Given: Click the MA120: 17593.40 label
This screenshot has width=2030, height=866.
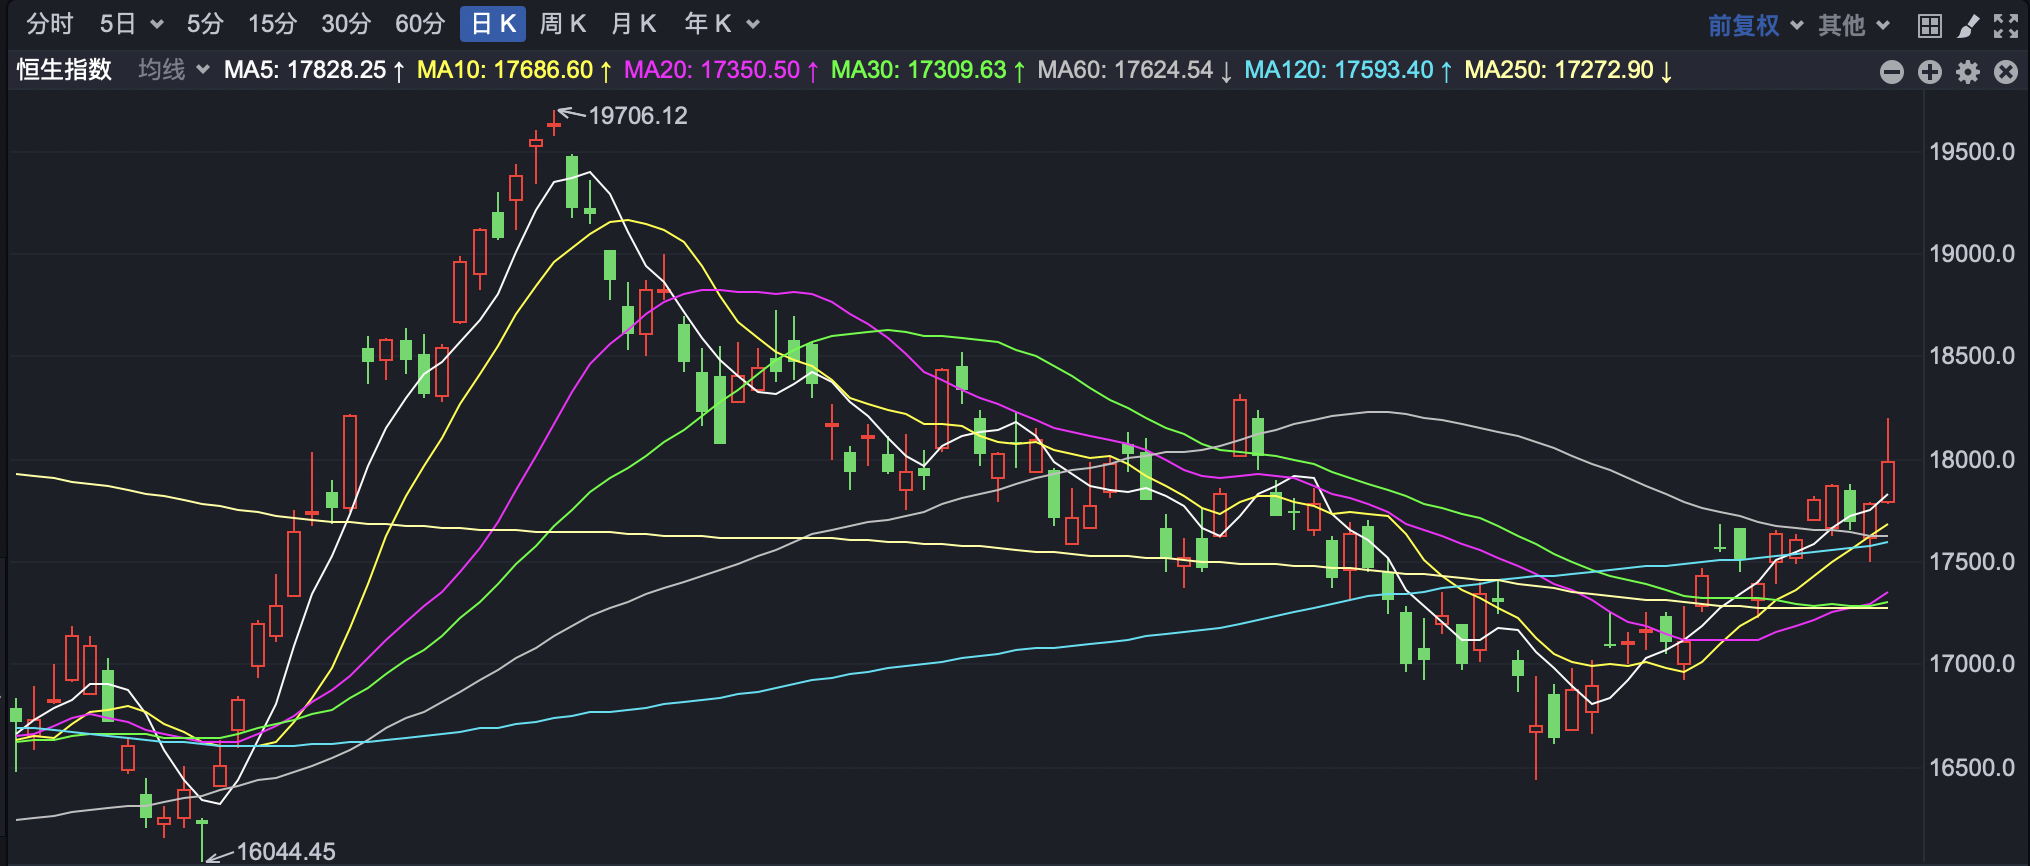Looking at the screenshot, I should point(1348,70).
